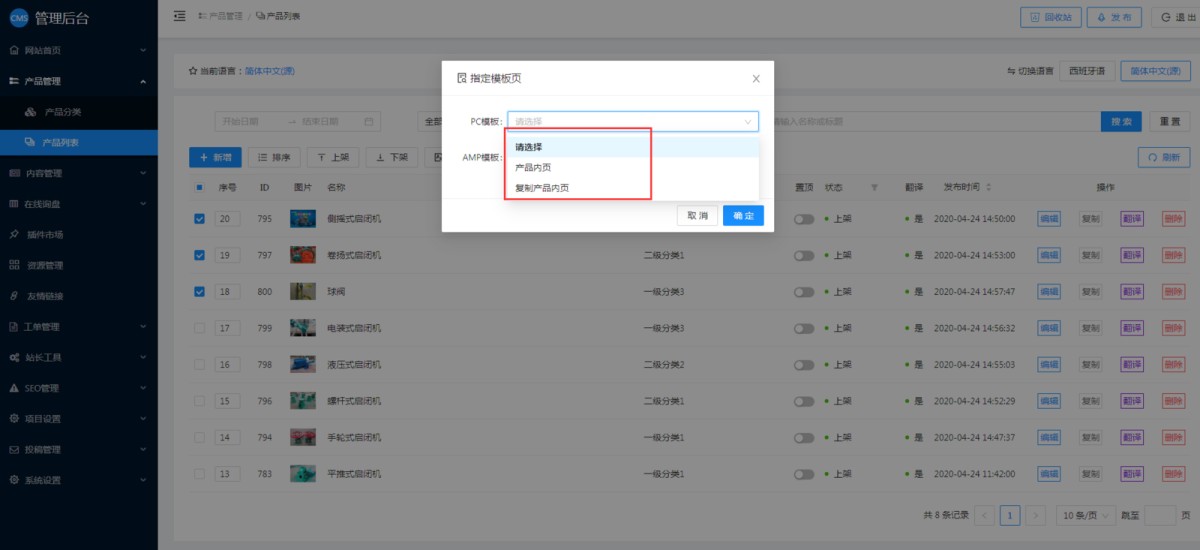Close the 指定模板页 dialog with X
The height and width of the screenshot is (550, 1200).
[x=756, y=78]
